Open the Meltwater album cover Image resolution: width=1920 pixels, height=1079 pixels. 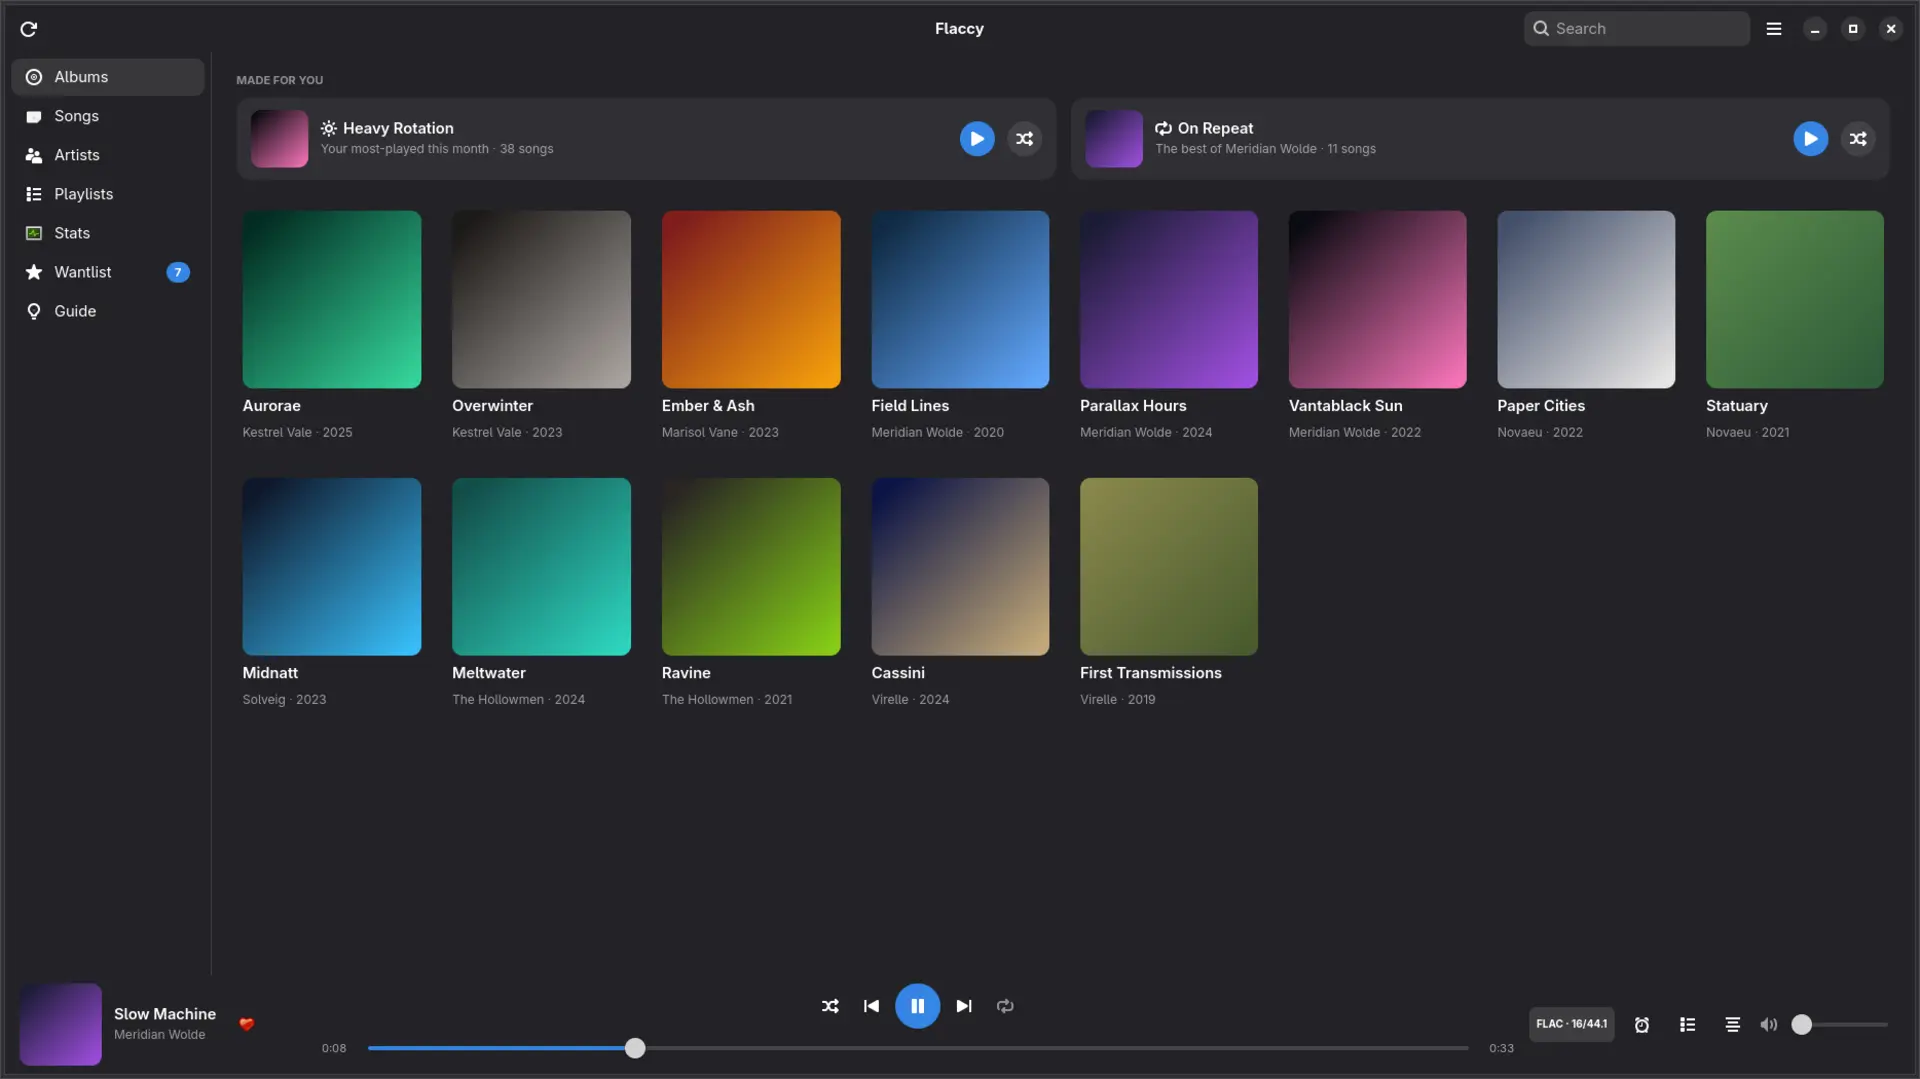coord(541,567)
